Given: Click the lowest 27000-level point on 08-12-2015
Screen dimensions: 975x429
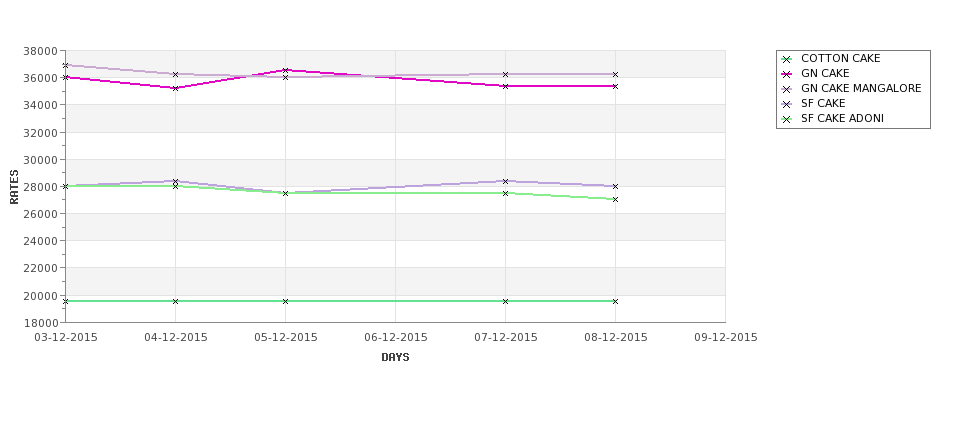Looking at the screenshot, I should (x=616, y=200).
